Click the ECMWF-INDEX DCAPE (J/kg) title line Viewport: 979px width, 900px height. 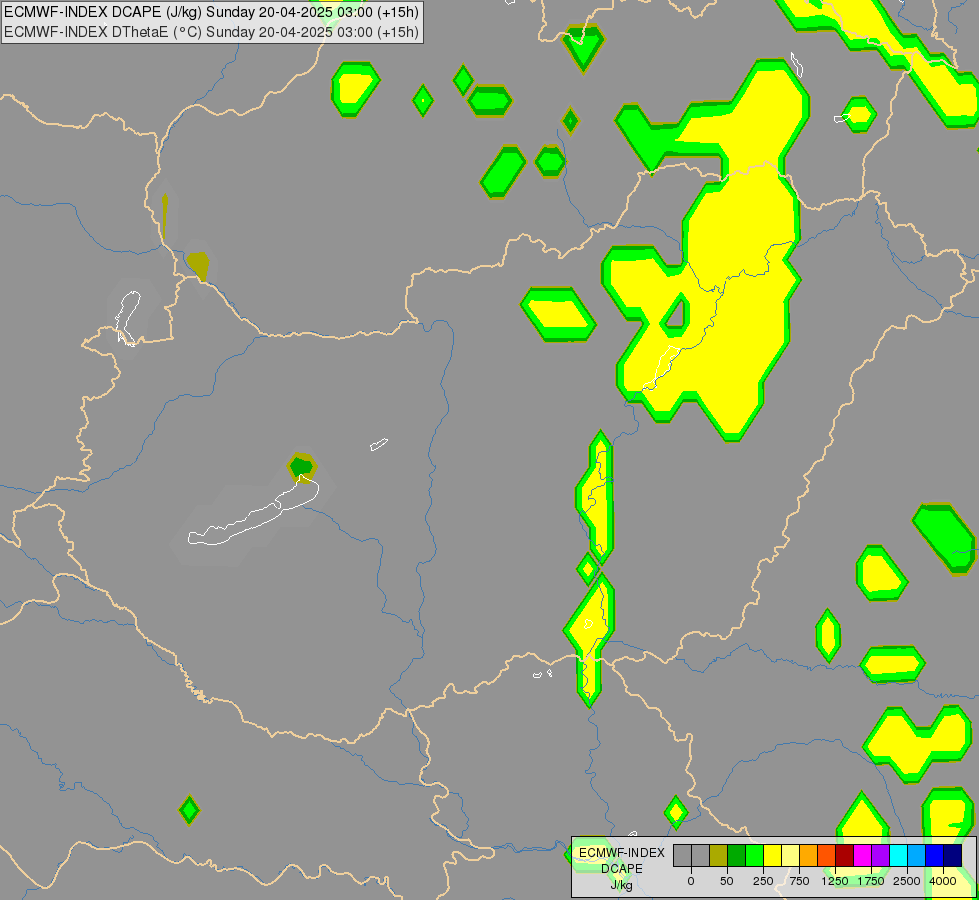tap(211, 12)
